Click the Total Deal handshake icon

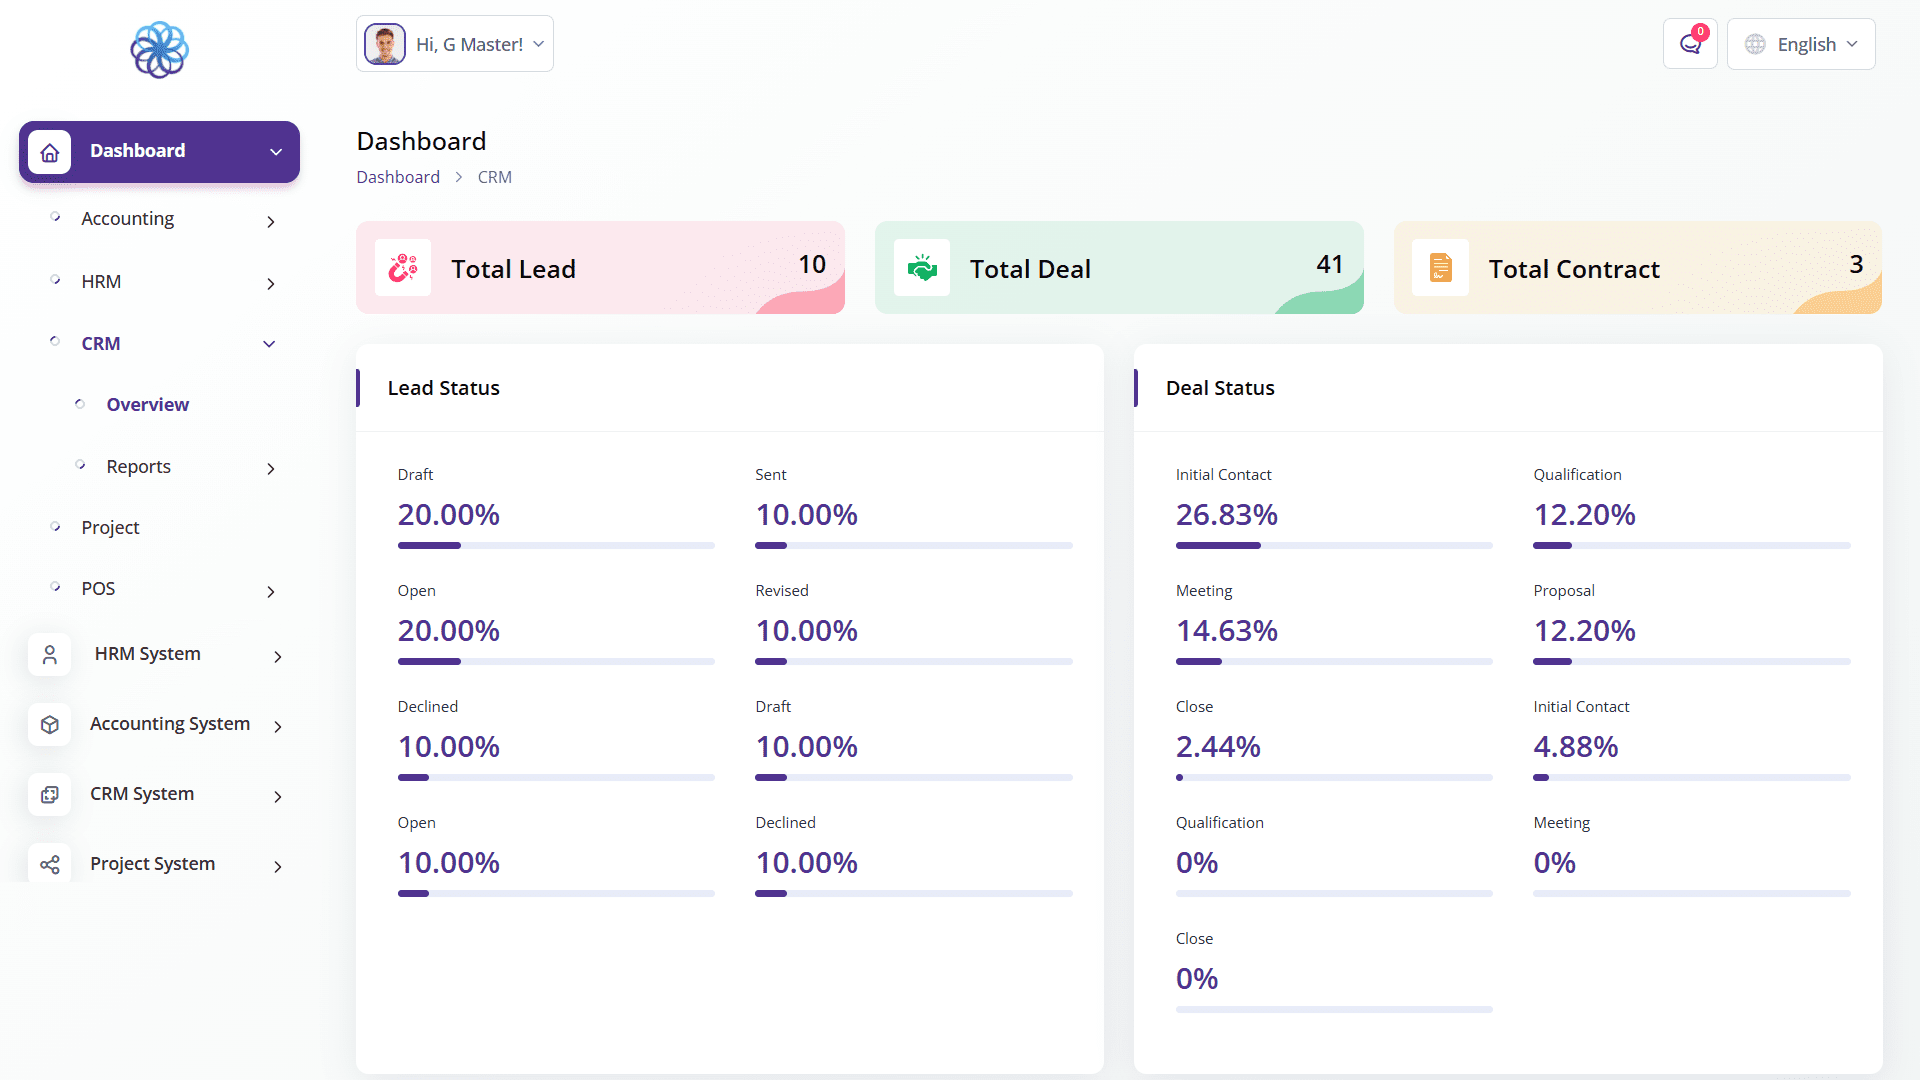[x=922, y=268]
